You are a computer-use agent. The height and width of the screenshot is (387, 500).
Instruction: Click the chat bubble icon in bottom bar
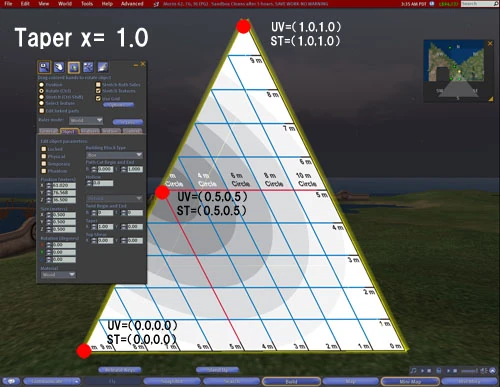coord(11,381)
